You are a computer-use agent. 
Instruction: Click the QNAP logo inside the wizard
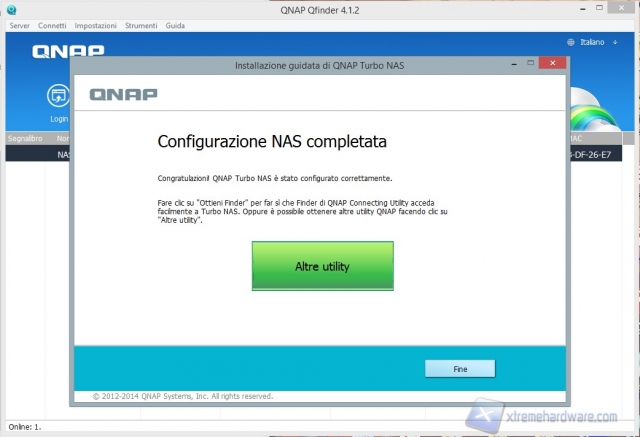123,95
